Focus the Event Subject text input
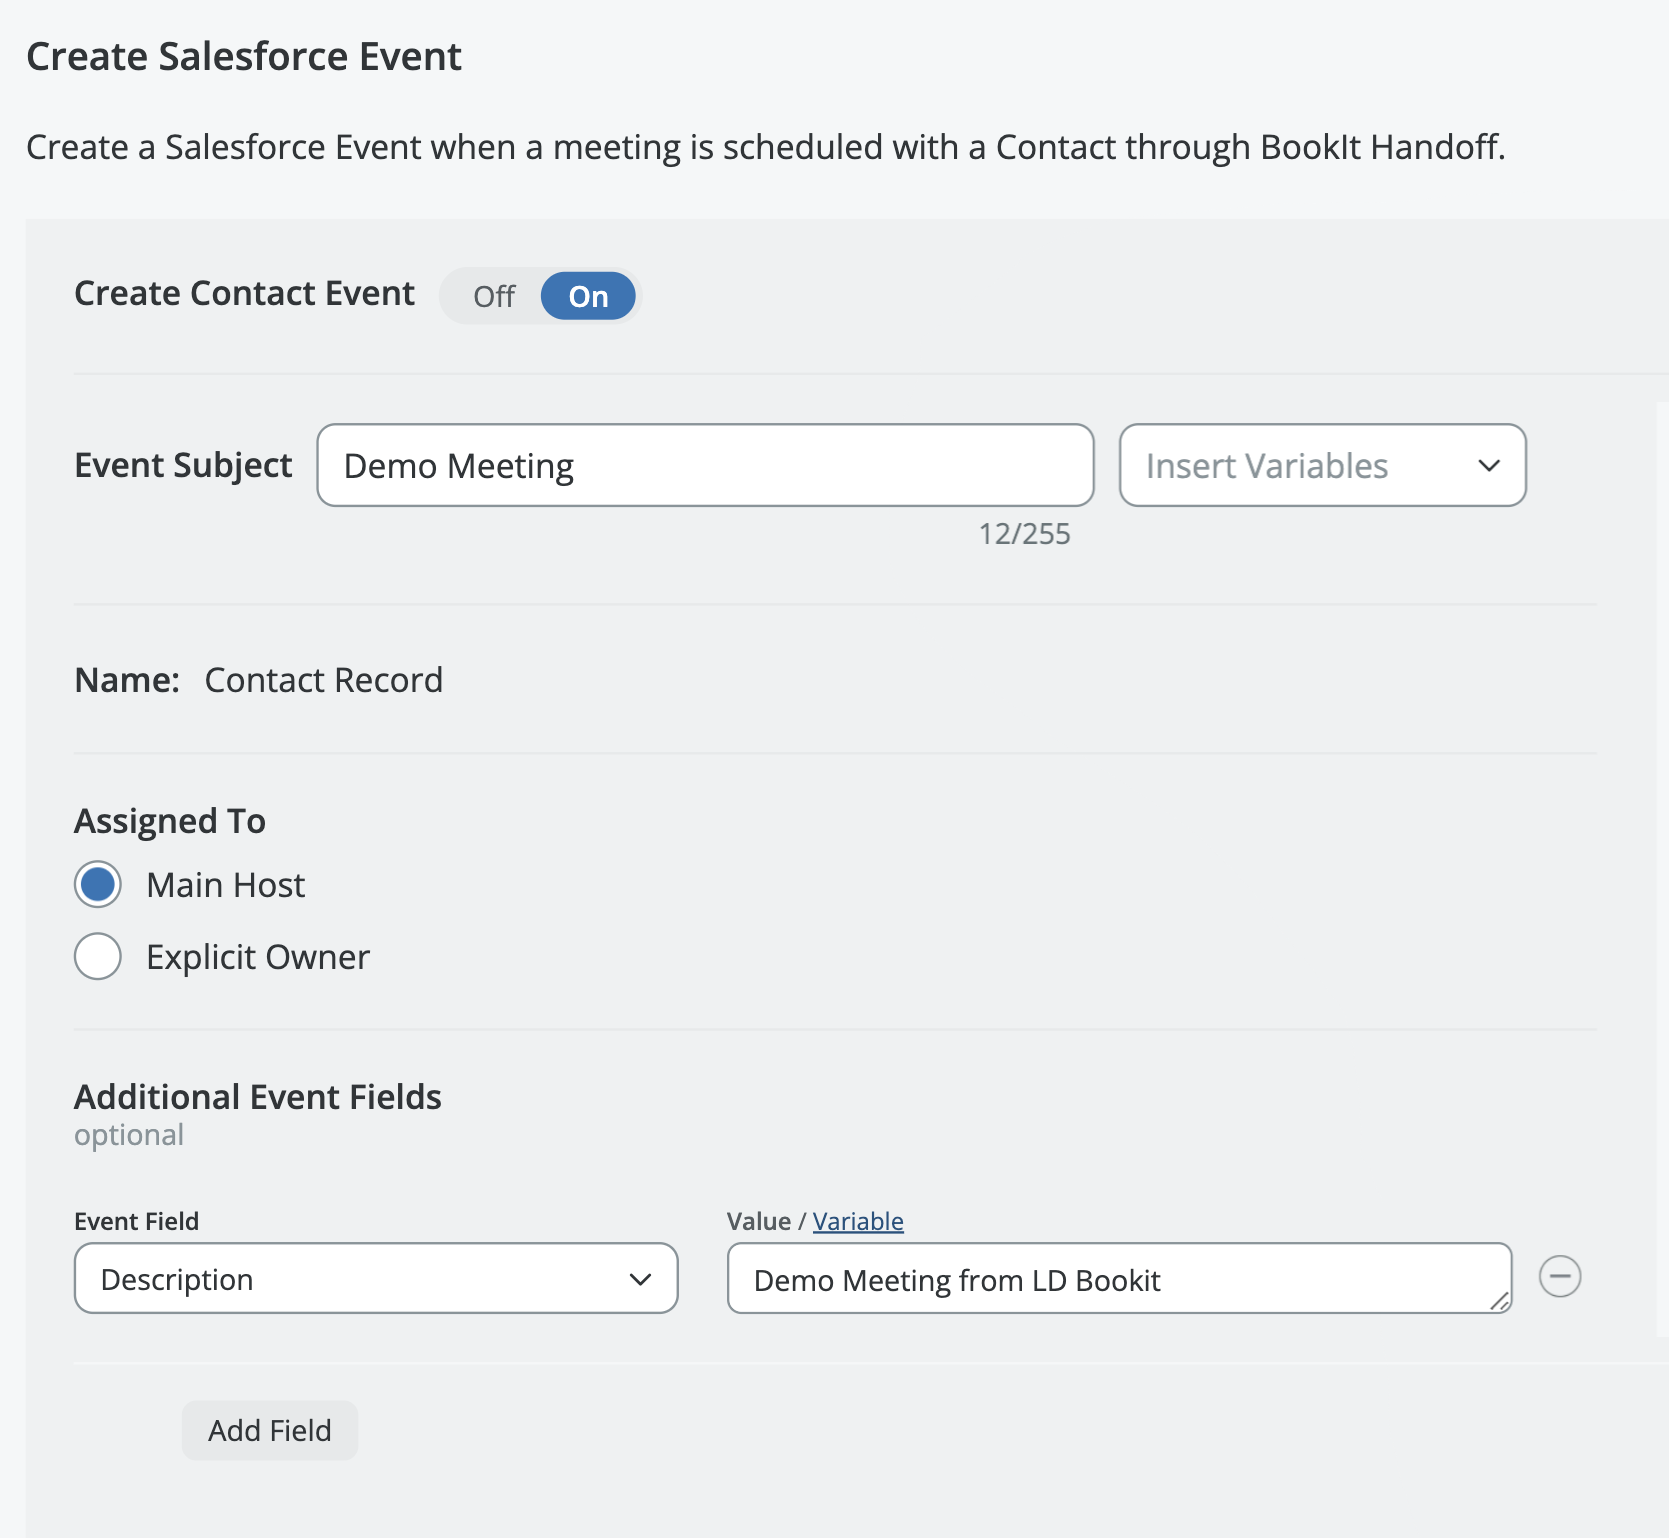Screen dimensions: 1669x1538 pyautogui.click(x=705, y=466)
